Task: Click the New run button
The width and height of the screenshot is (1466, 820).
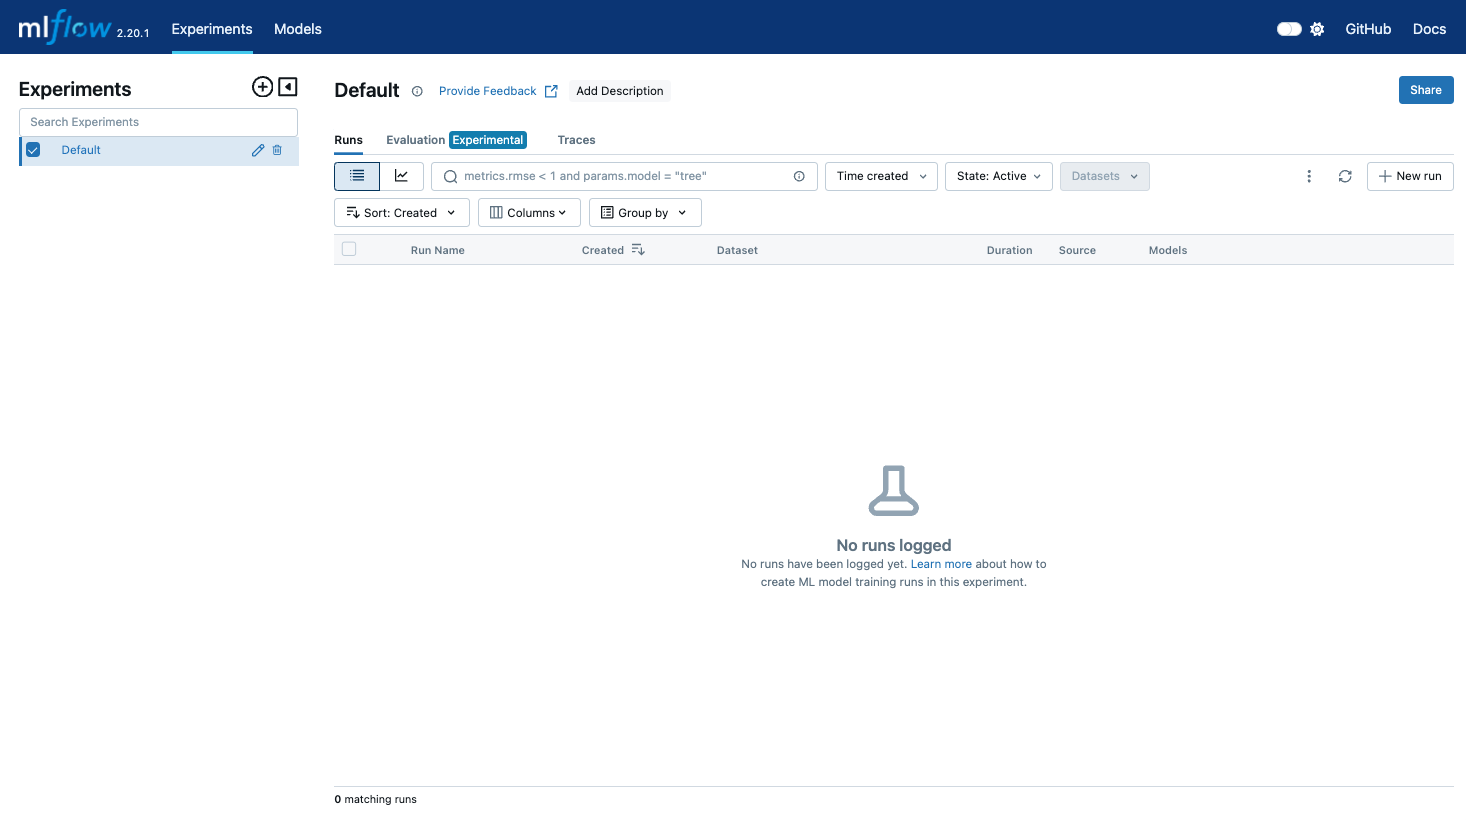Action: tap(1410, 176)
